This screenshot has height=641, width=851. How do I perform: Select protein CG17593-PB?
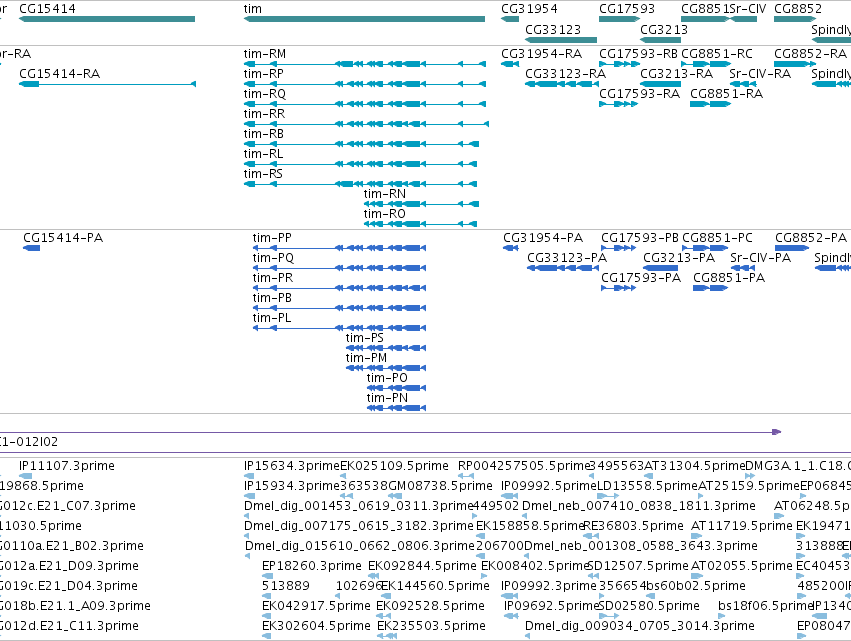point(619,248)
